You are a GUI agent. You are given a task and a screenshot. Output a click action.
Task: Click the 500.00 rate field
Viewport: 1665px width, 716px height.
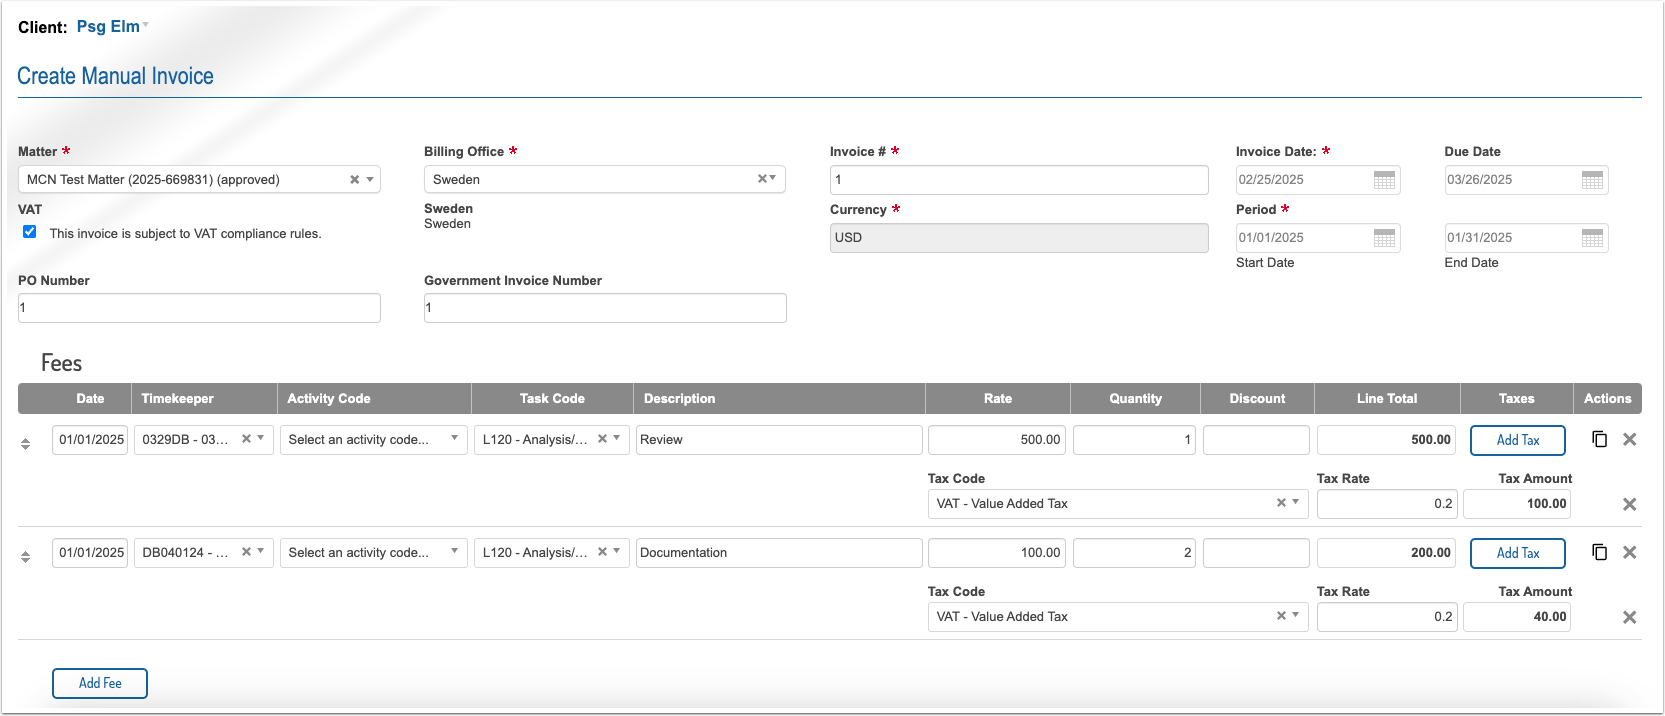coord(997,440)
